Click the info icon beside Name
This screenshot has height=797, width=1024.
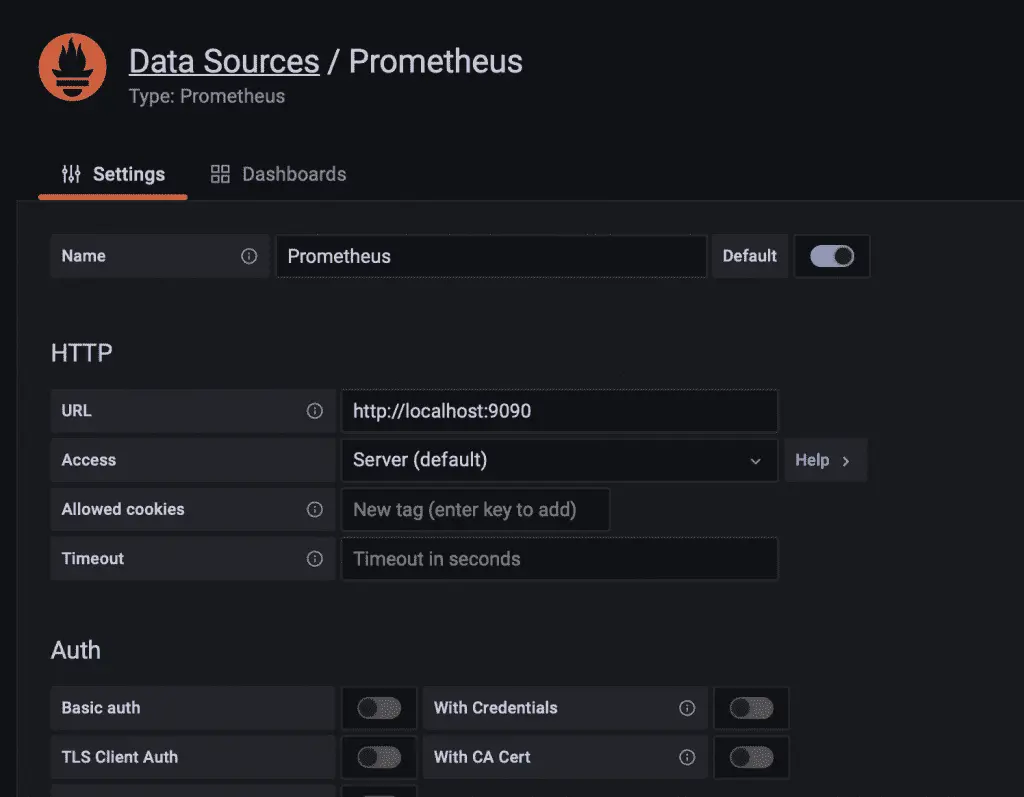(249, 256)
